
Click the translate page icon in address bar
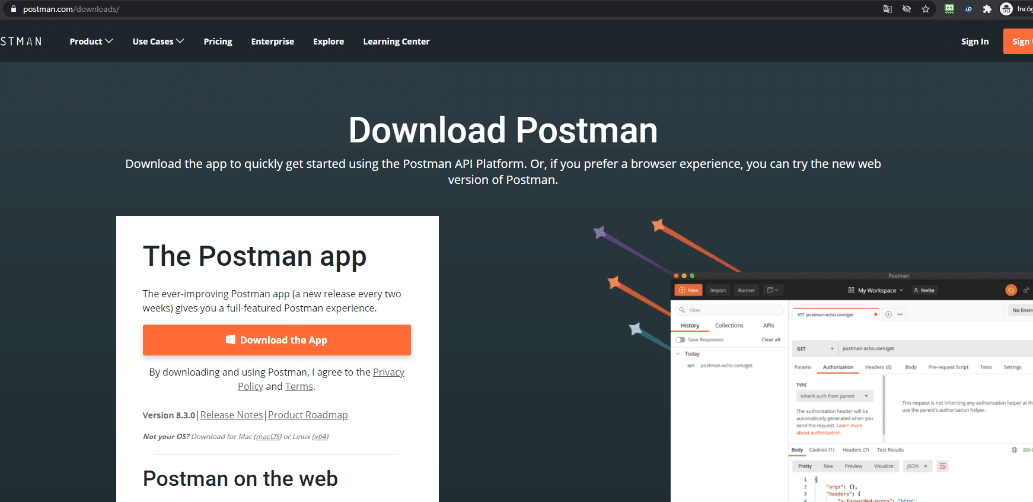[x=887, y=9]
